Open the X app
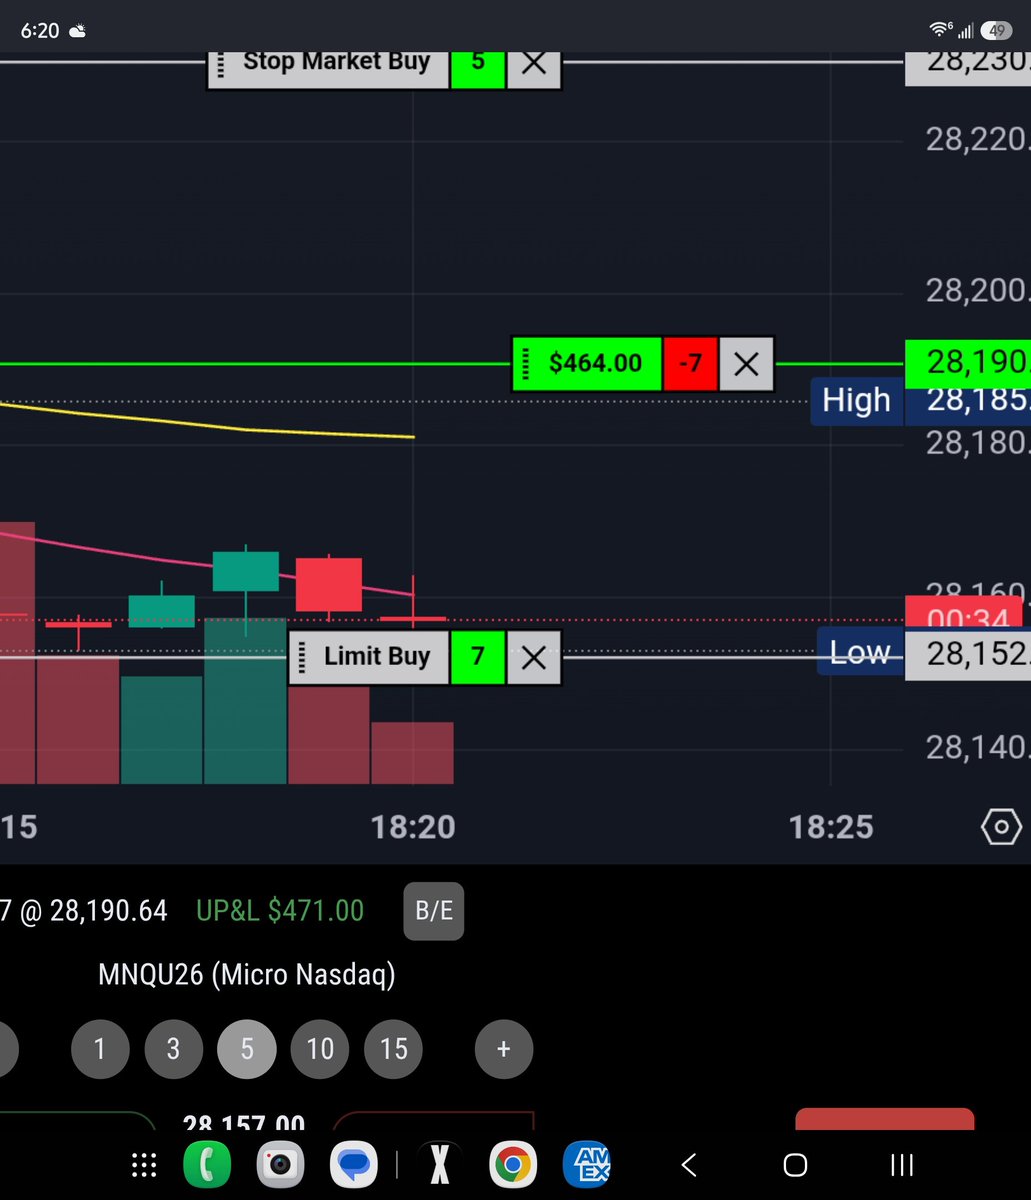 [x=439, y=1165]
